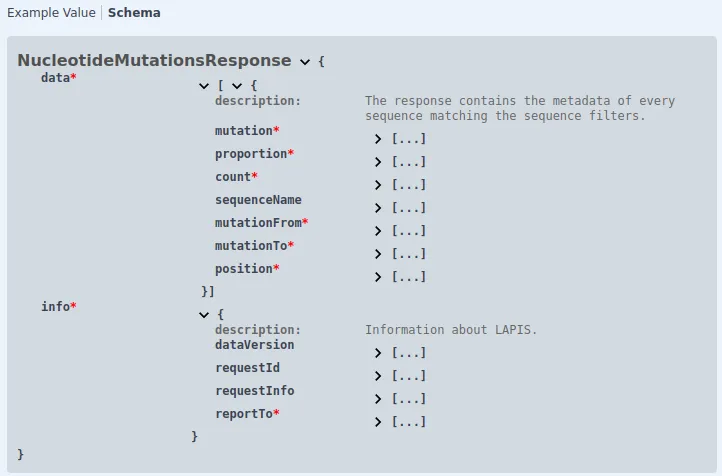Collapse the info object chevron
722x476 pixels.
pyautogui.click(x=205, y=315)
